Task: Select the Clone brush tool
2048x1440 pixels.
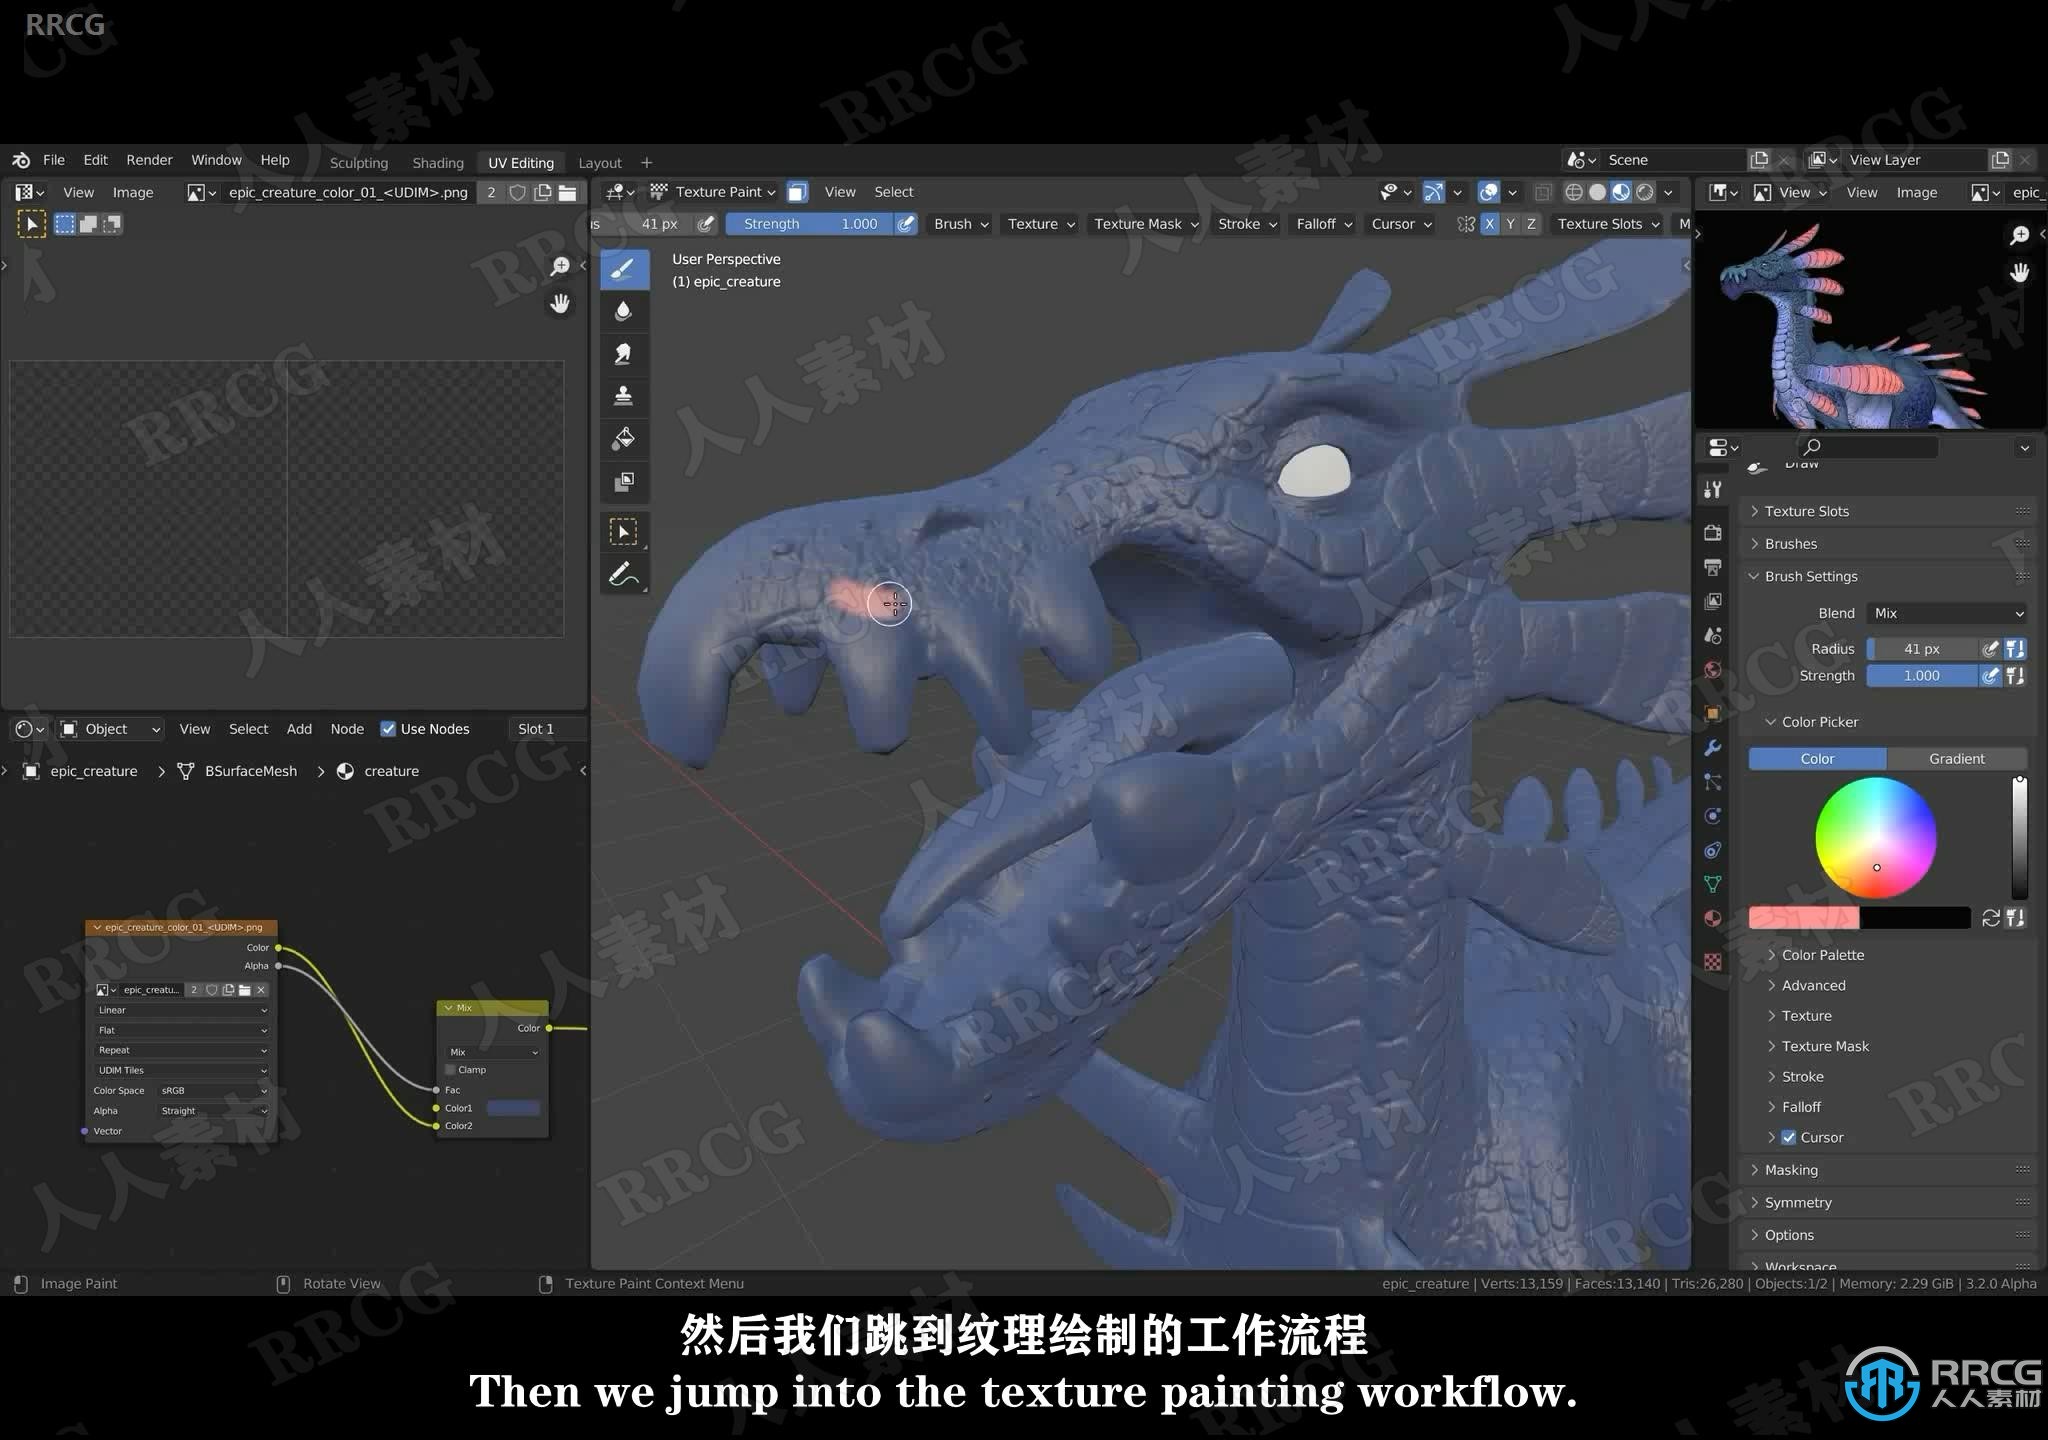Action: [x=622, y=396]
